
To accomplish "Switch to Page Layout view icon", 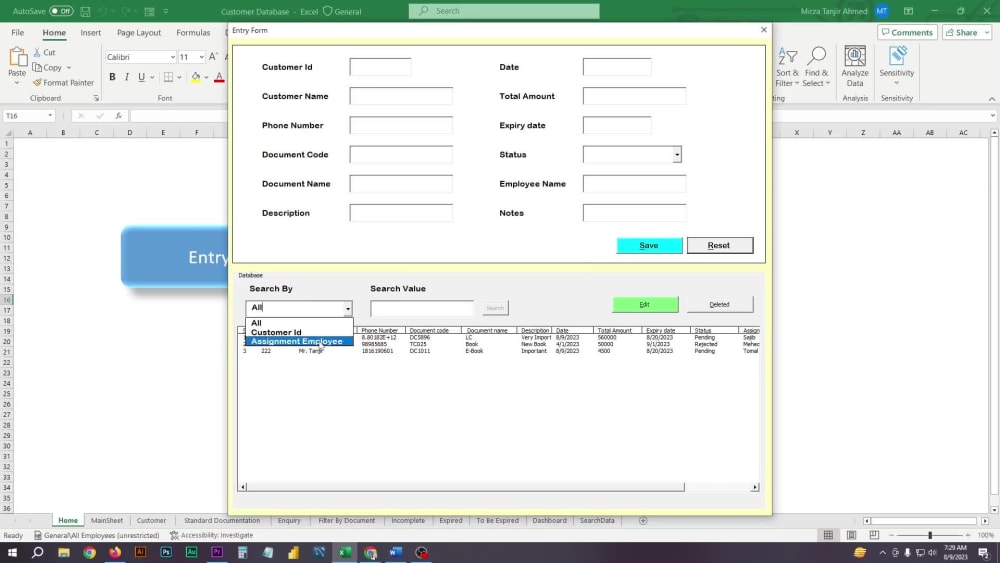I will click(x=851, y=535).
